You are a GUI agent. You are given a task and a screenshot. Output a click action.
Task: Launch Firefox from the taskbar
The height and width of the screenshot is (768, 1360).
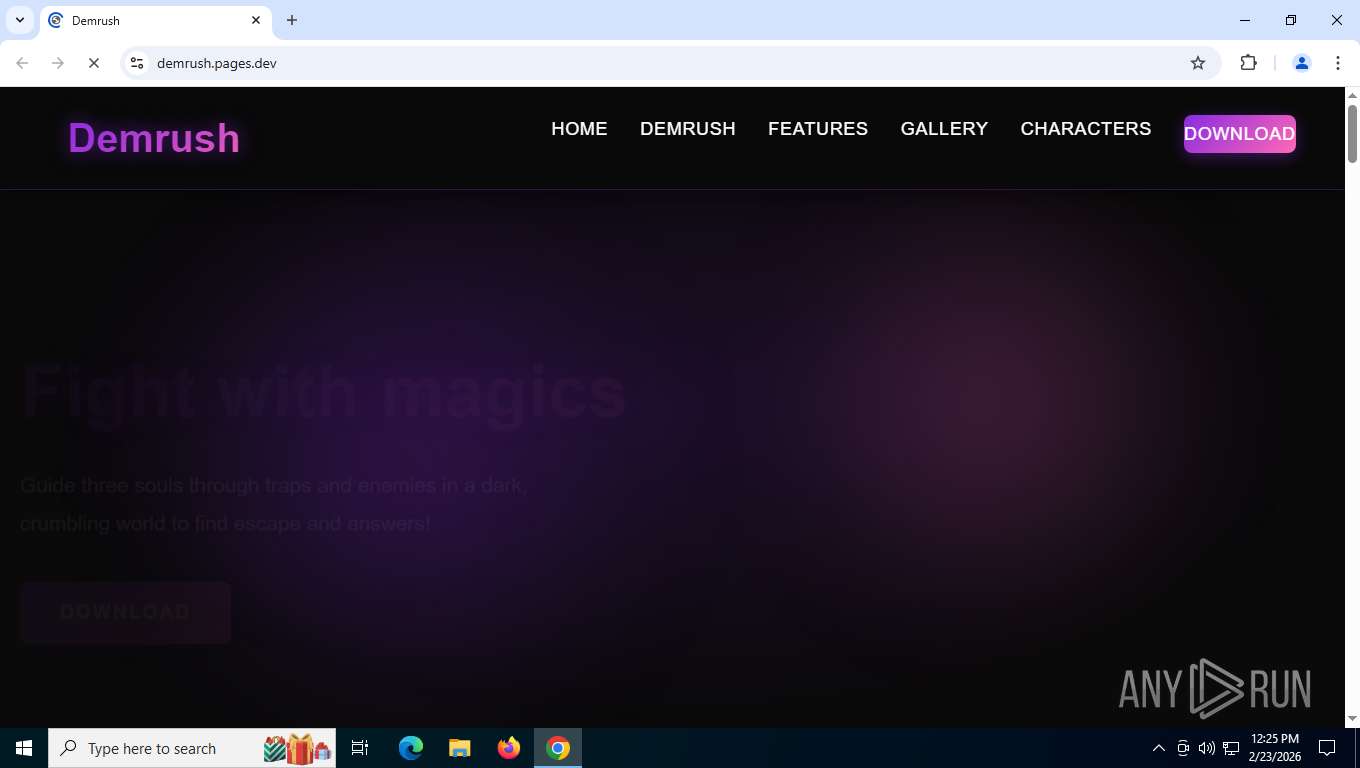509,748
